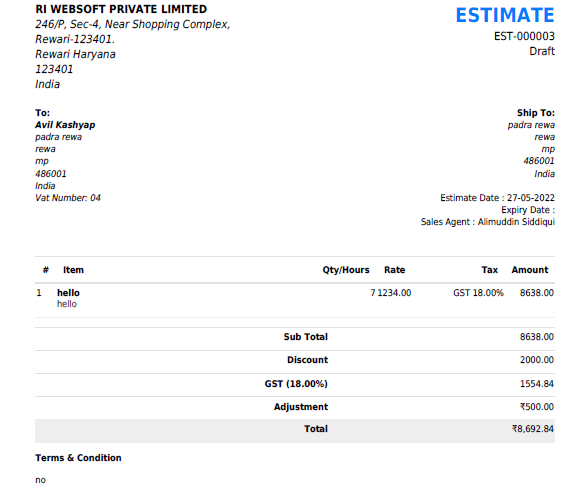Click the Terms & Condition heading
This screenshot has height=499, width=574.
tap(78, 458)
